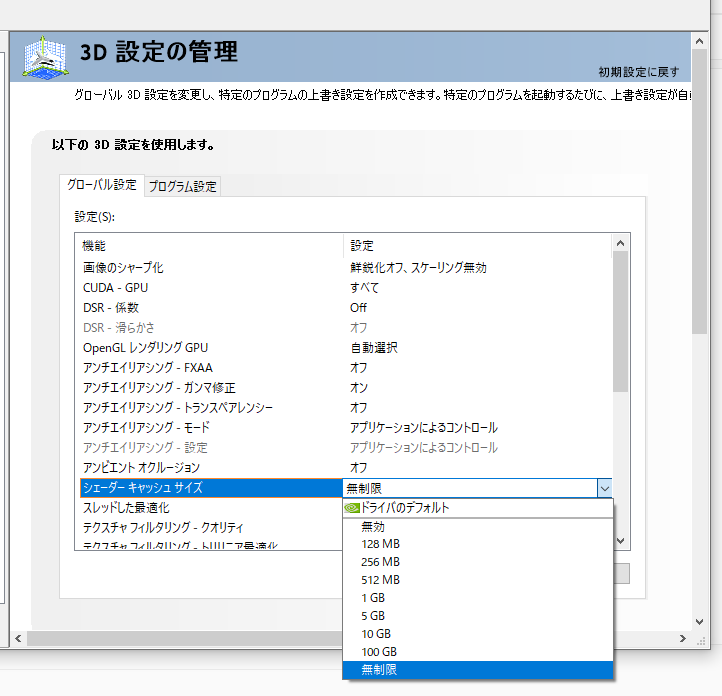Click the すべて value for CUDA
This screenshot has width=722, height=696.
click(x=364, y=288)
